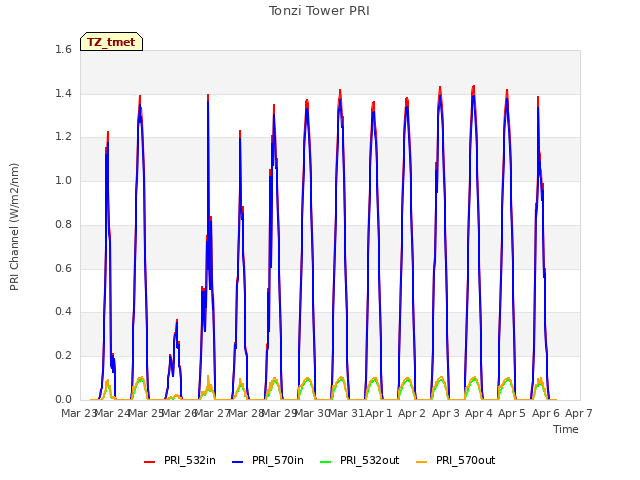The height and width of the screenshot is (480, 640).
Task: Click the green PRI_532out legend swatch
Action: click(326, 462)
